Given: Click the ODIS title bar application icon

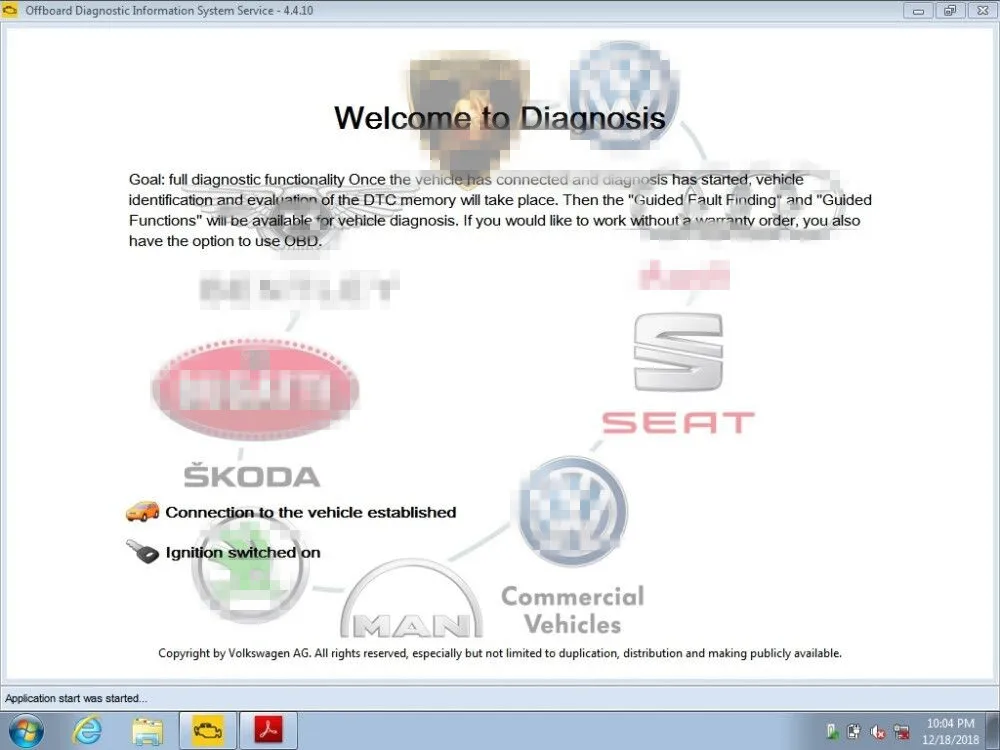Looking at the screenshot, I should (x=10, y=10).
